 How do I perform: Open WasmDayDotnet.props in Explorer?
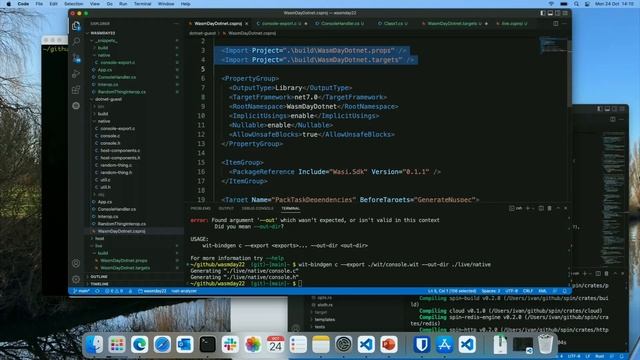click(124, 260)
